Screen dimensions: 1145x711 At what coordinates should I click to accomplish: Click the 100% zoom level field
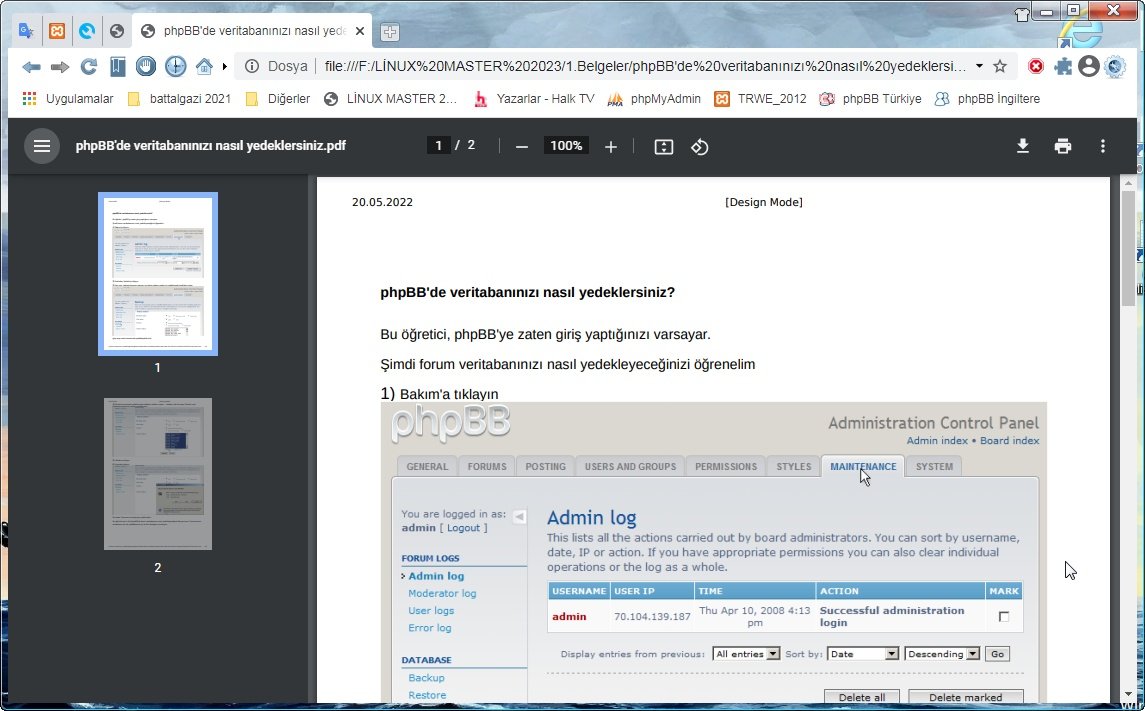[566, 145]
